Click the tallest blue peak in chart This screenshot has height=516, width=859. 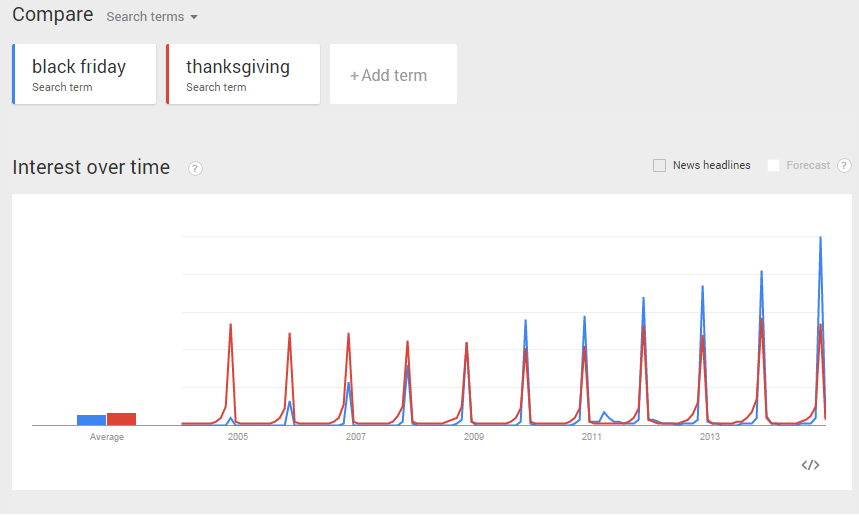coord(821,239)
